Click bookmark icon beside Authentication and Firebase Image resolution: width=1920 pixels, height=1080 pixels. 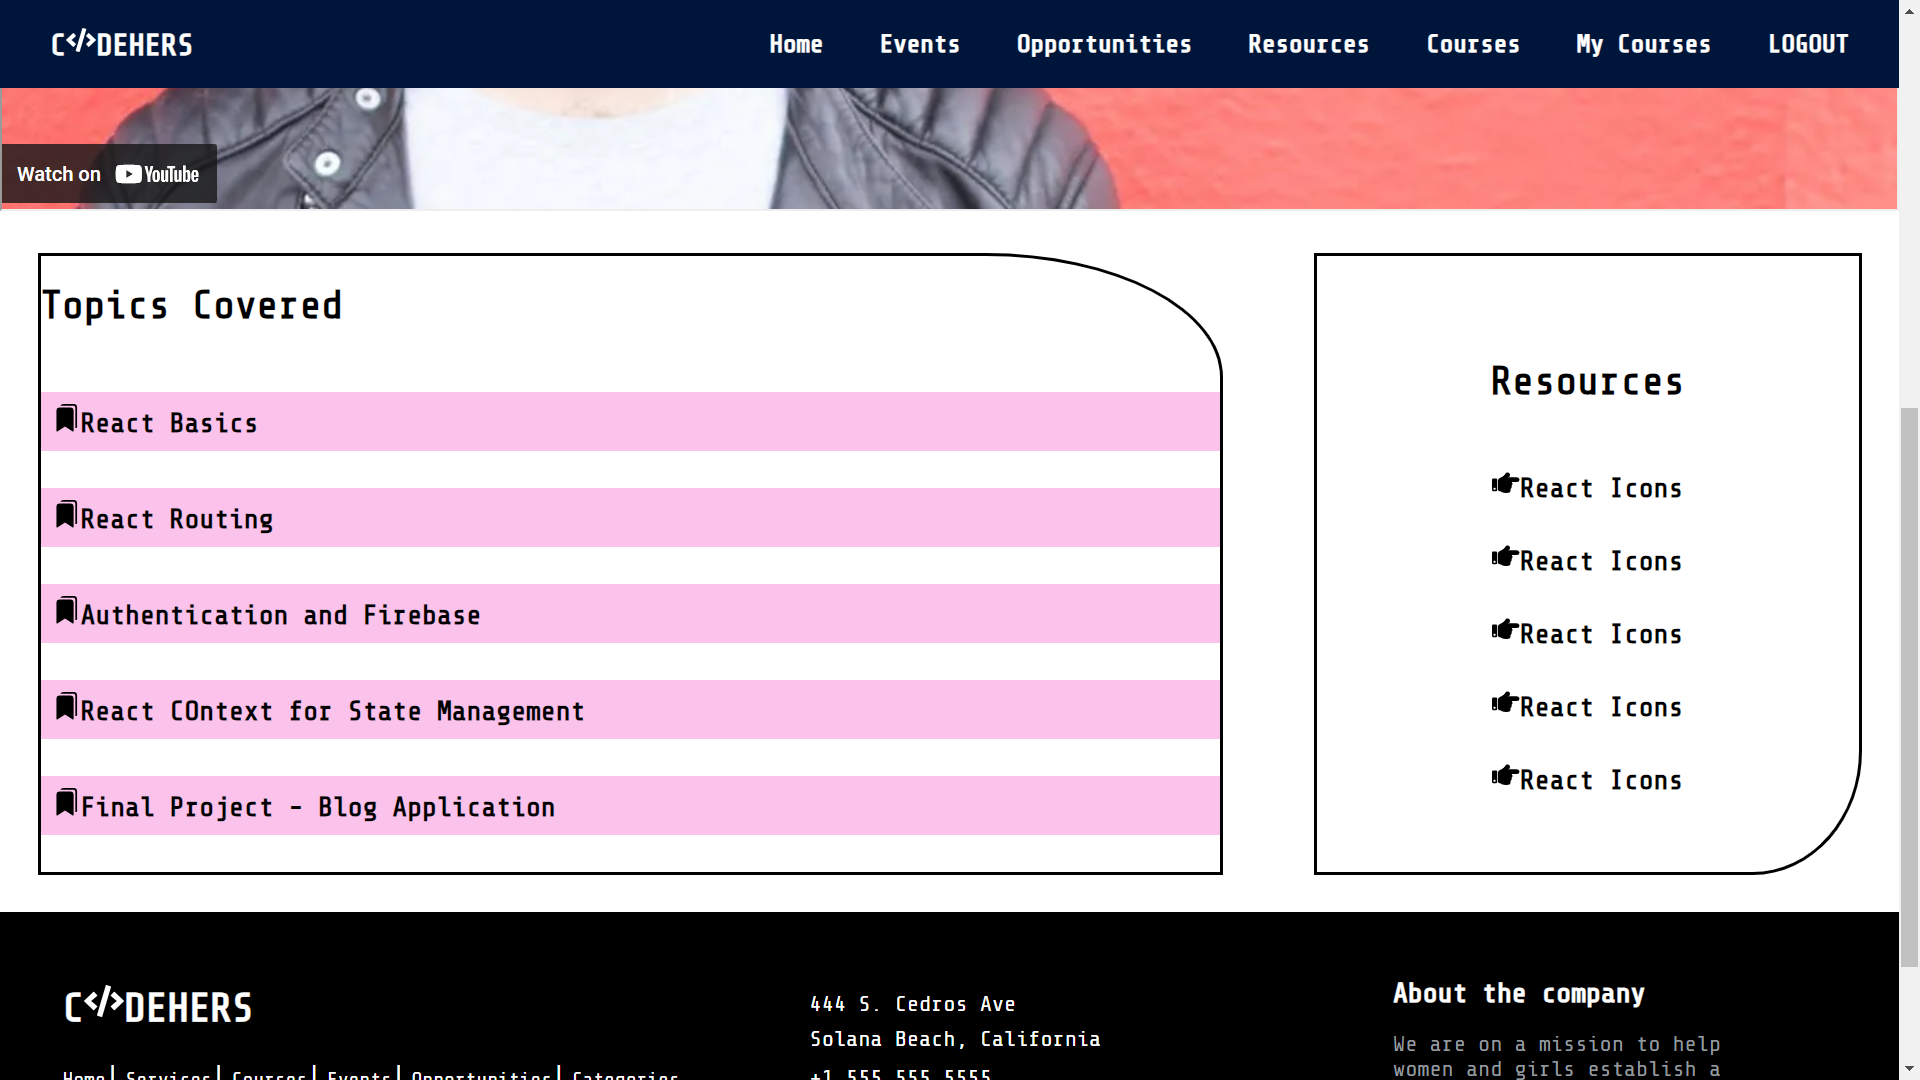point(66,610)
